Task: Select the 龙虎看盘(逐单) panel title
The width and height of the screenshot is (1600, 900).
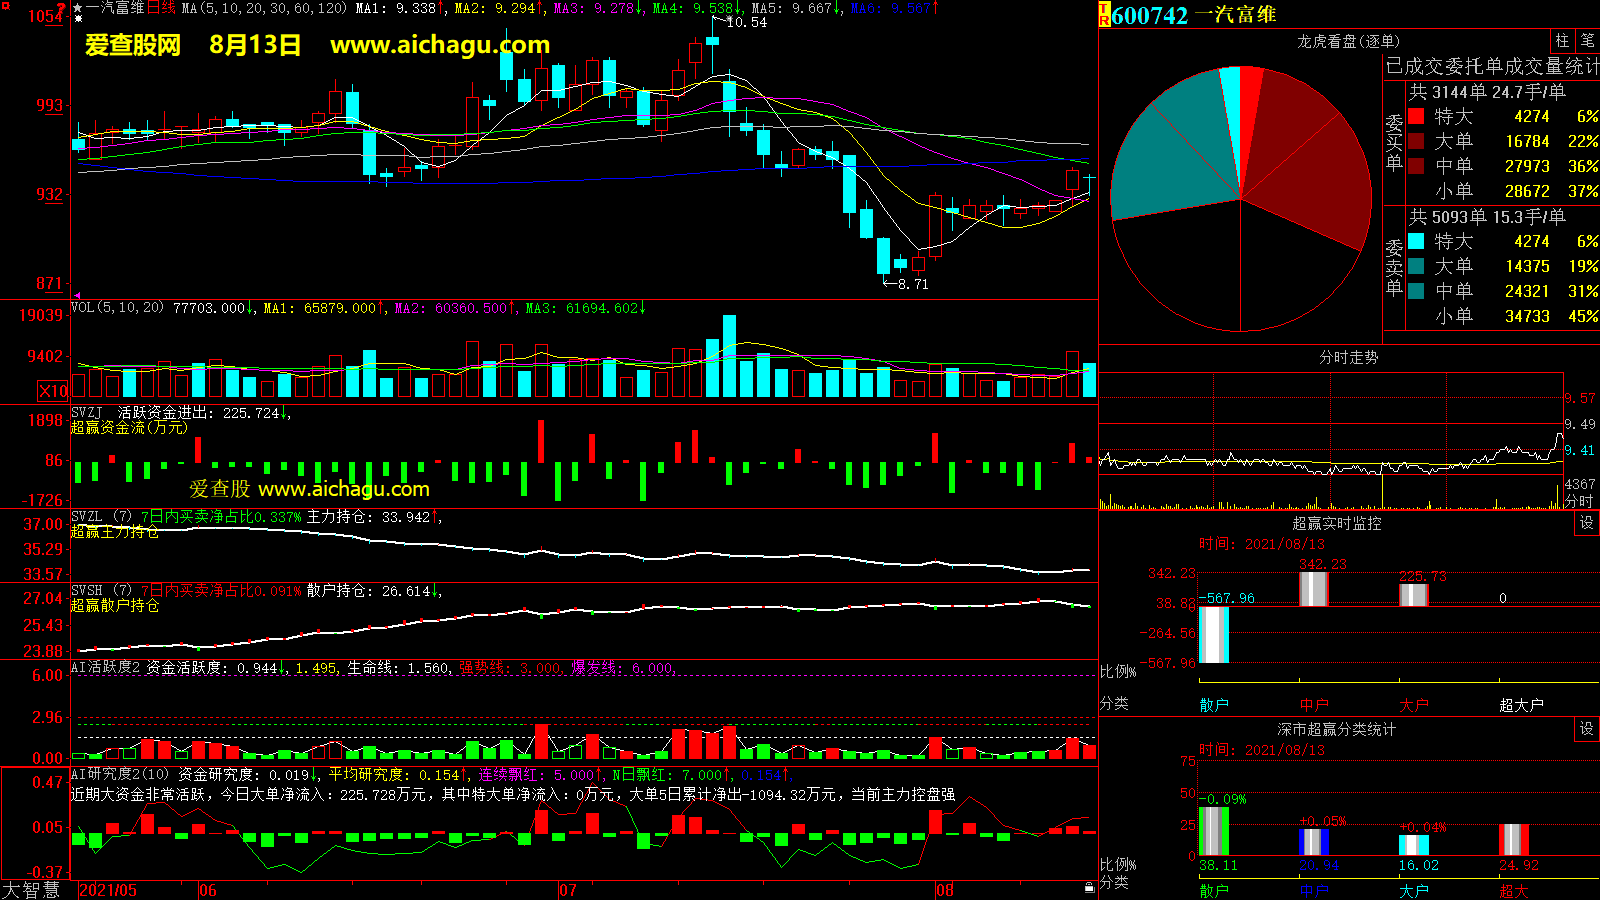Action: click(1348, 41)
